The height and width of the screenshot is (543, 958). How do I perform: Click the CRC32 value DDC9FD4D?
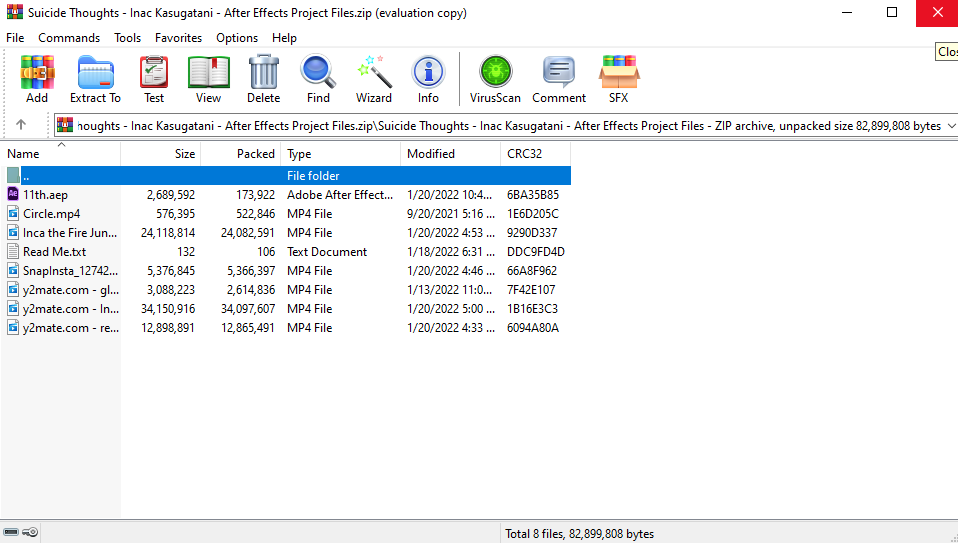coord(536,252)
